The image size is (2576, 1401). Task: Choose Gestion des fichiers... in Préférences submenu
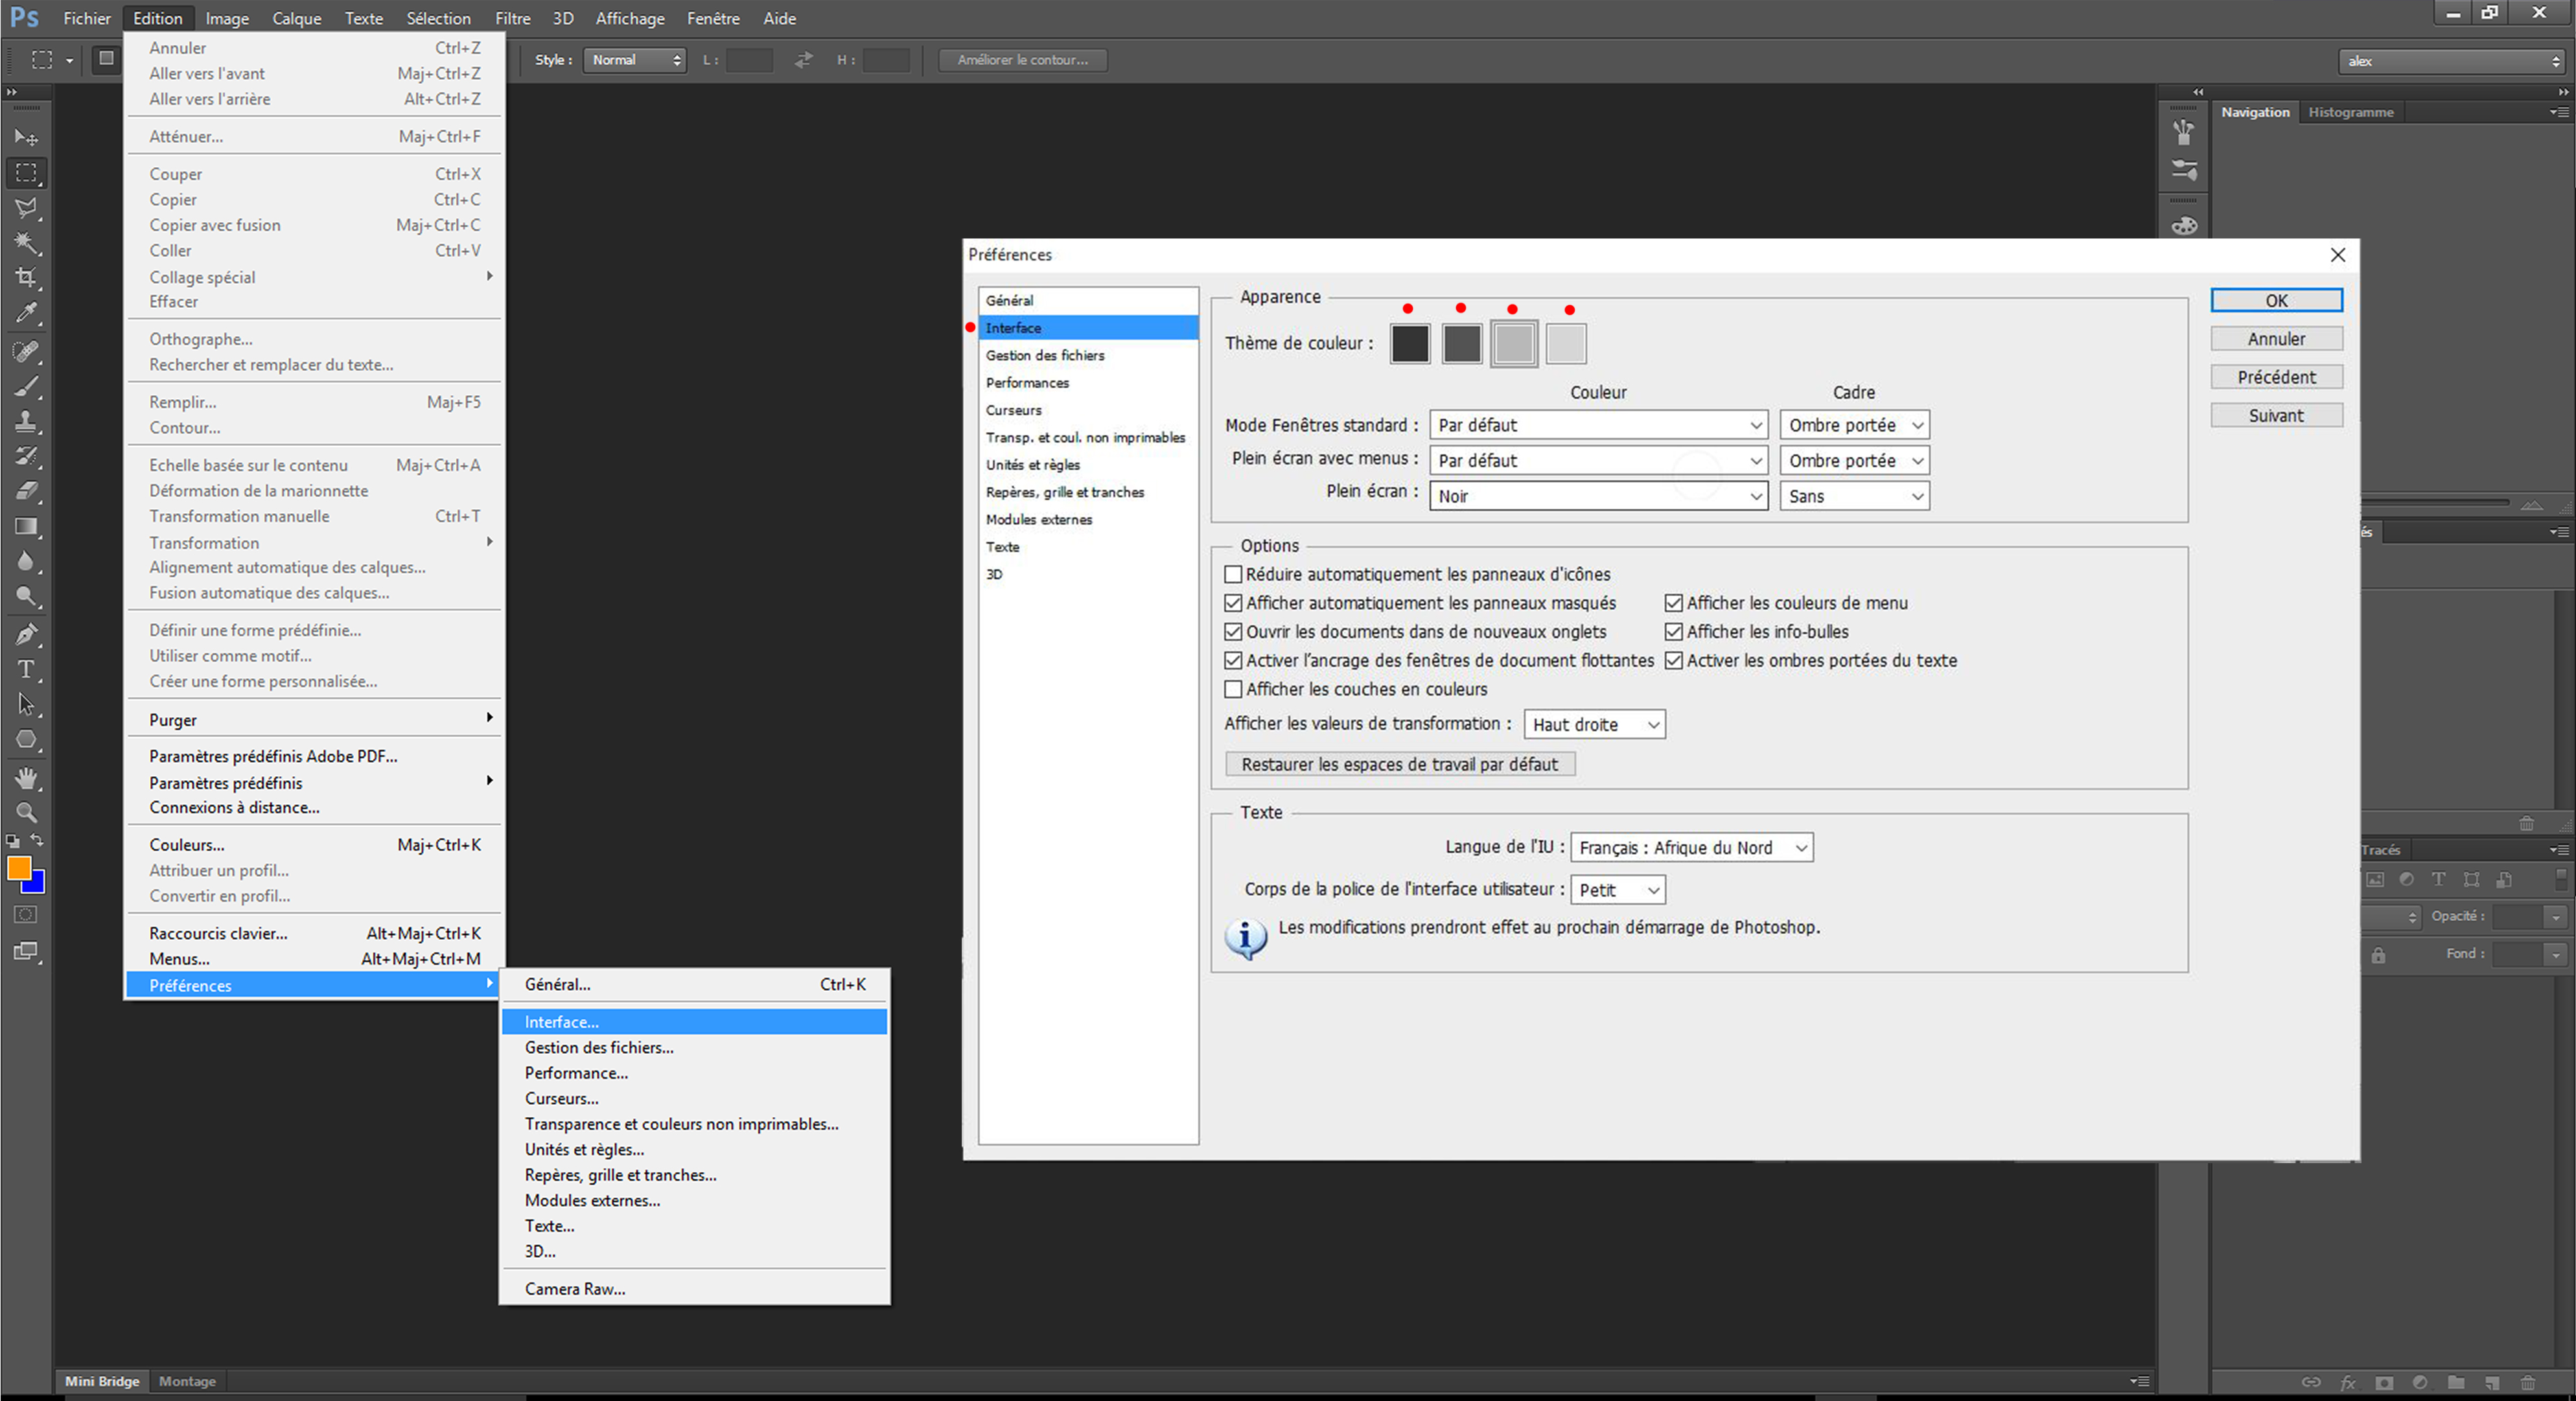coord(694,1047)
